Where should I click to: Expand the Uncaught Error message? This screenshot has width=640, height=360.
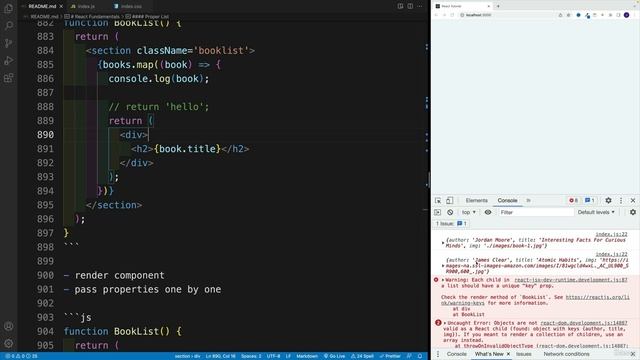coord(445,323)
